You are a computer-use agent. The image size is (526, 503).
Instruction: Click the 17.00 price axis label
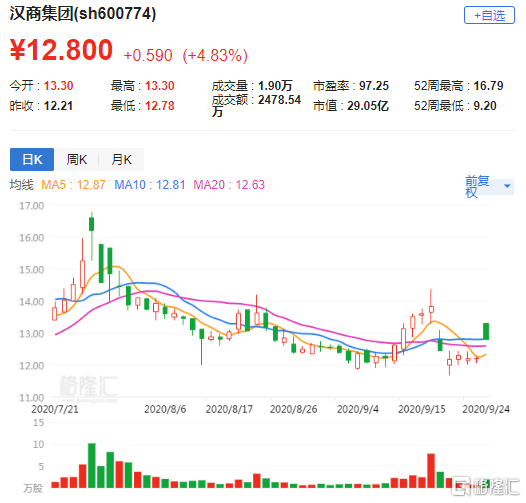click(x=32, y=206)
